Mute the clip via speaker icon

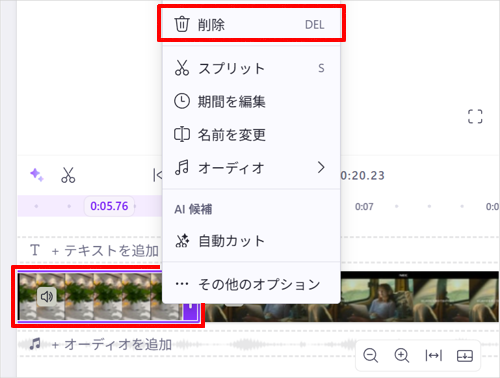[47, 296]
